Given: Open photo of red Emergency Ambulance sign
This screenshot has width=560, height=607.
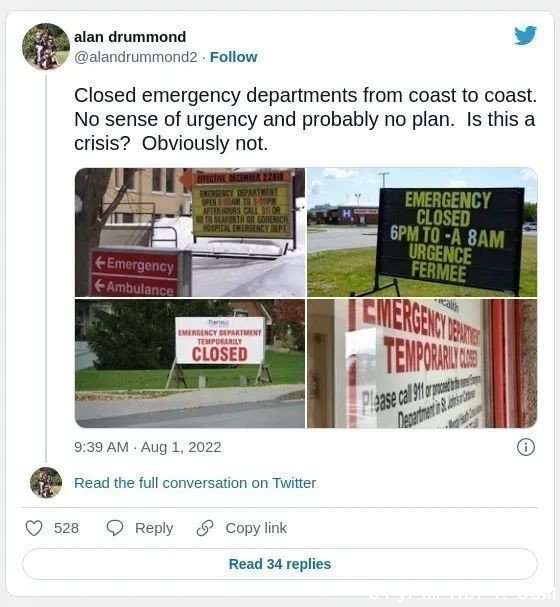Looking at the screenshot, I should click(x=190, y=232).
